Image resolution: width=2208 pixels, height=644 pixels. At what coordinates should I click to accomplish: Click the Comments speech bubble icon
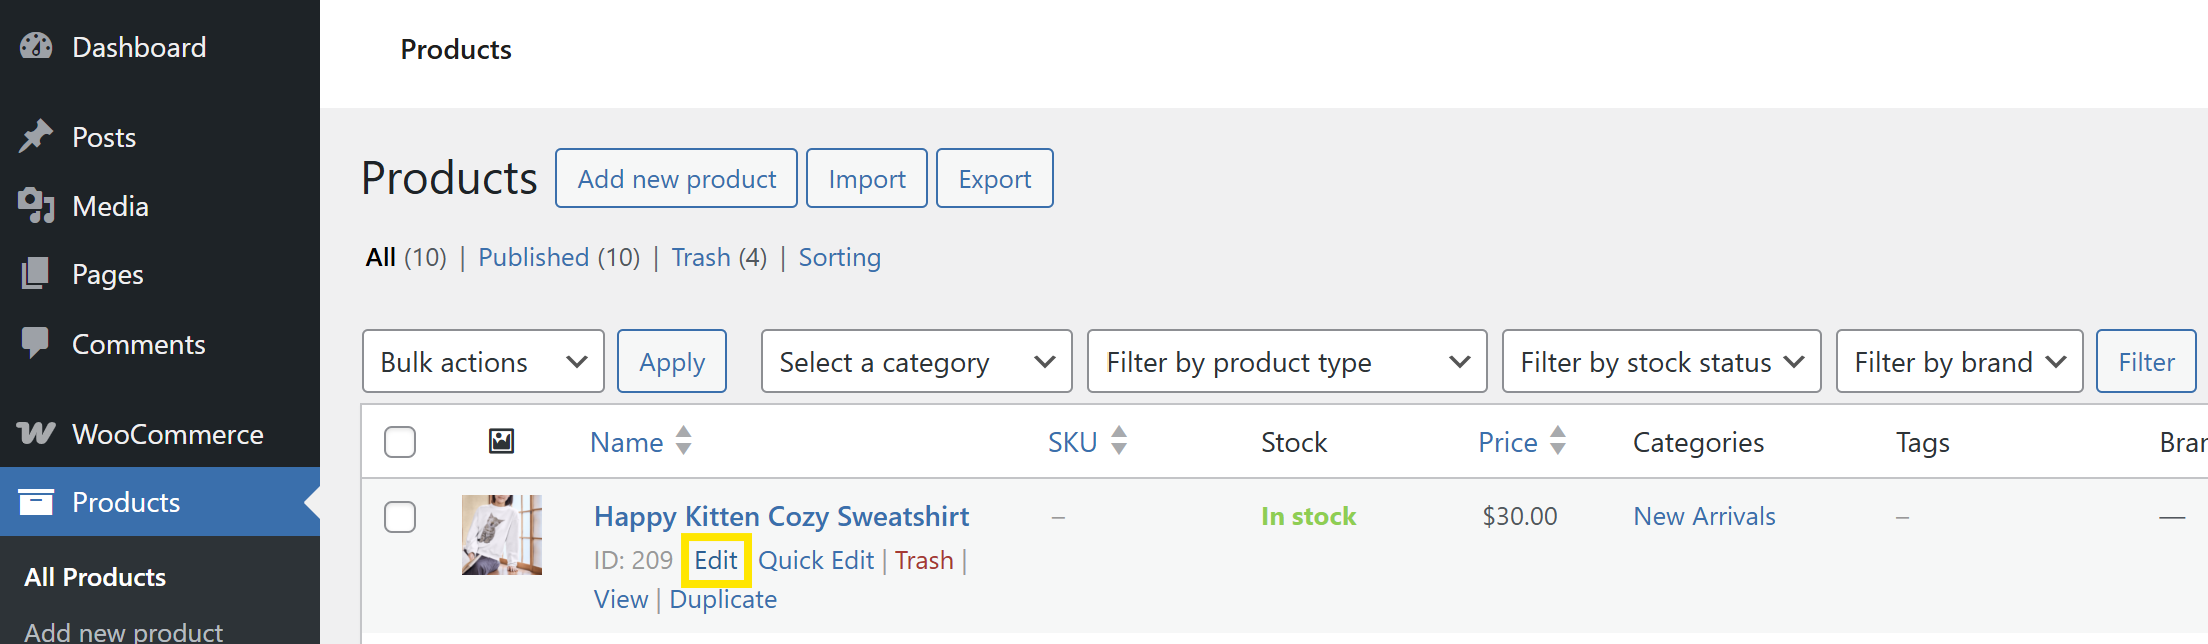coord(36,343)
